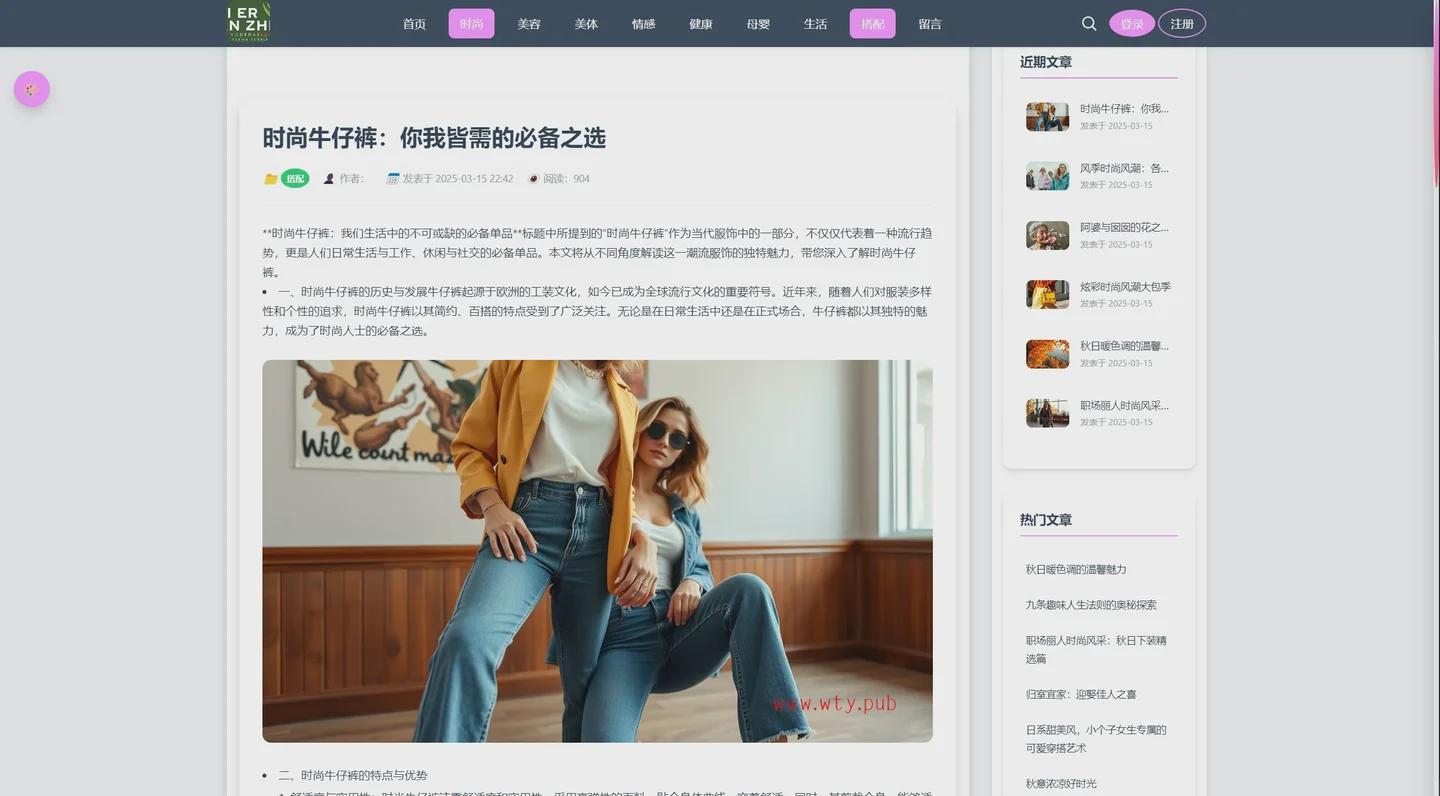Select the green 搭配 category tag

[295, 179]
